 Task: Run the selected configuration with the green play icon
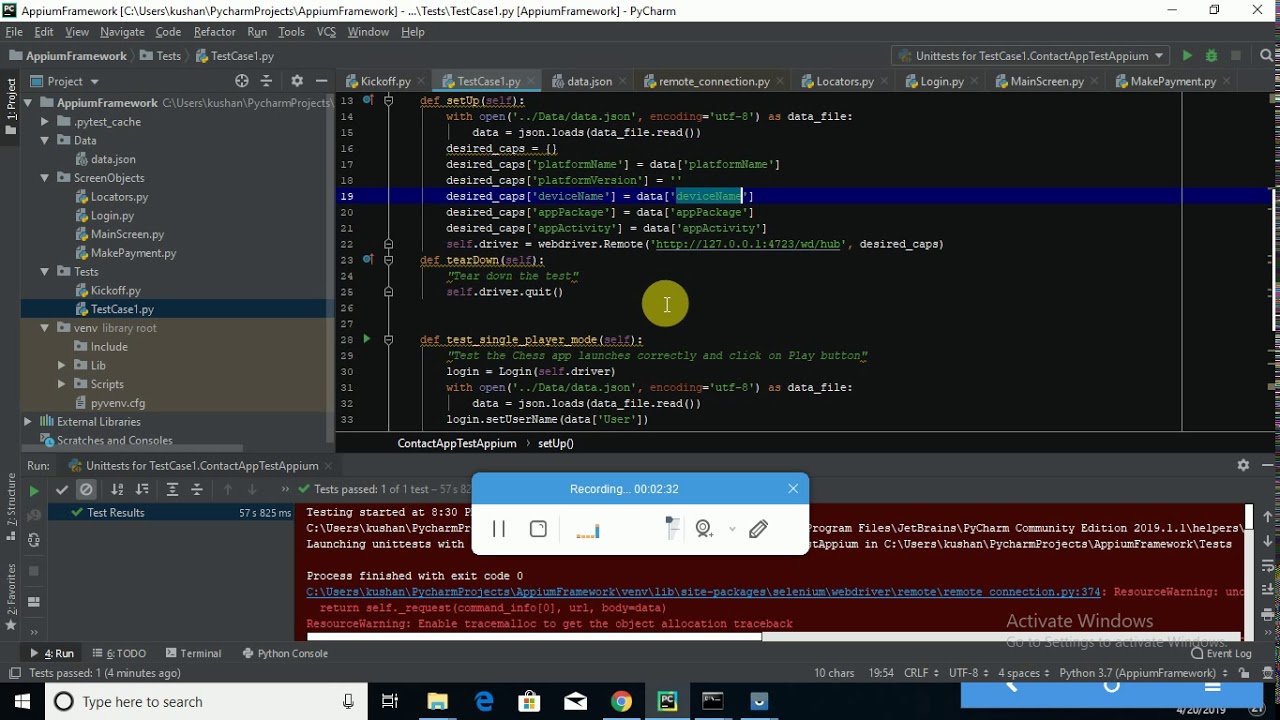(x=1187, y=56)
